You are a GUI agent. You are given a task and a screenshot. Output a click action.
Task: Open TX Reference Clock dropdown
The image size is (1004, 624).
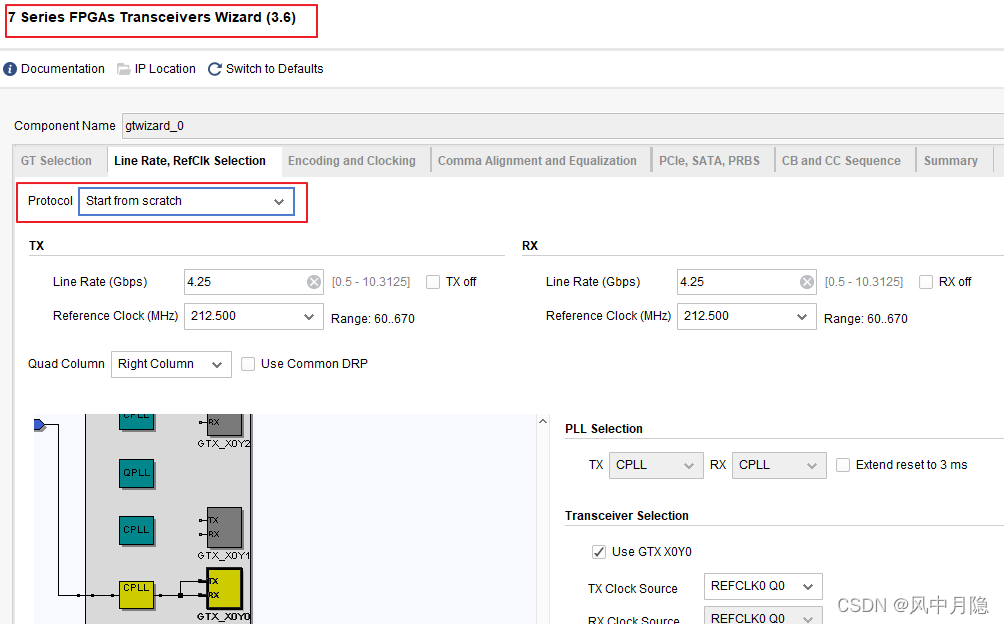click(x=254, y=316)
